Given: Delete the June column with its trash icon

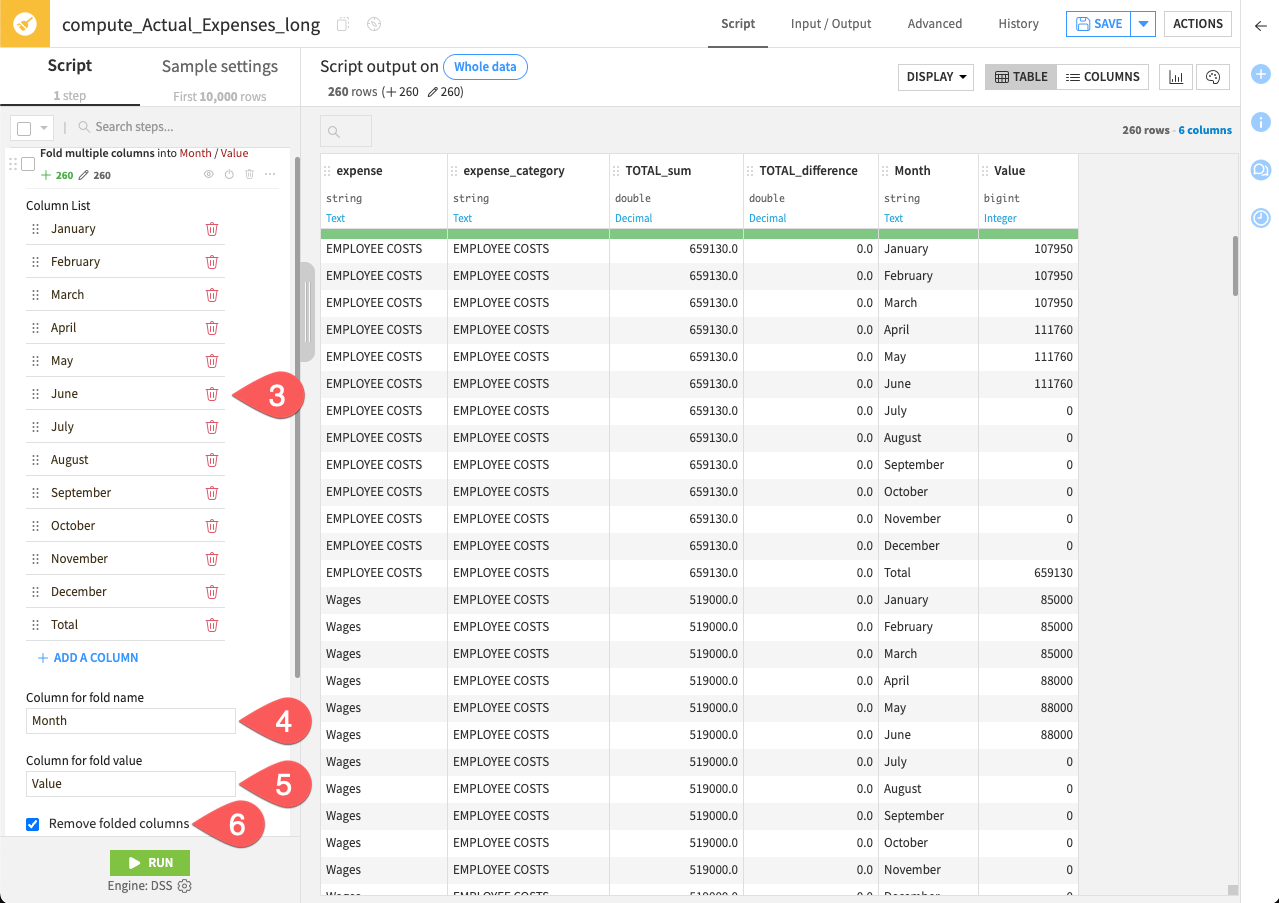Looking at the screenshot, I should [x=211, y=393].
